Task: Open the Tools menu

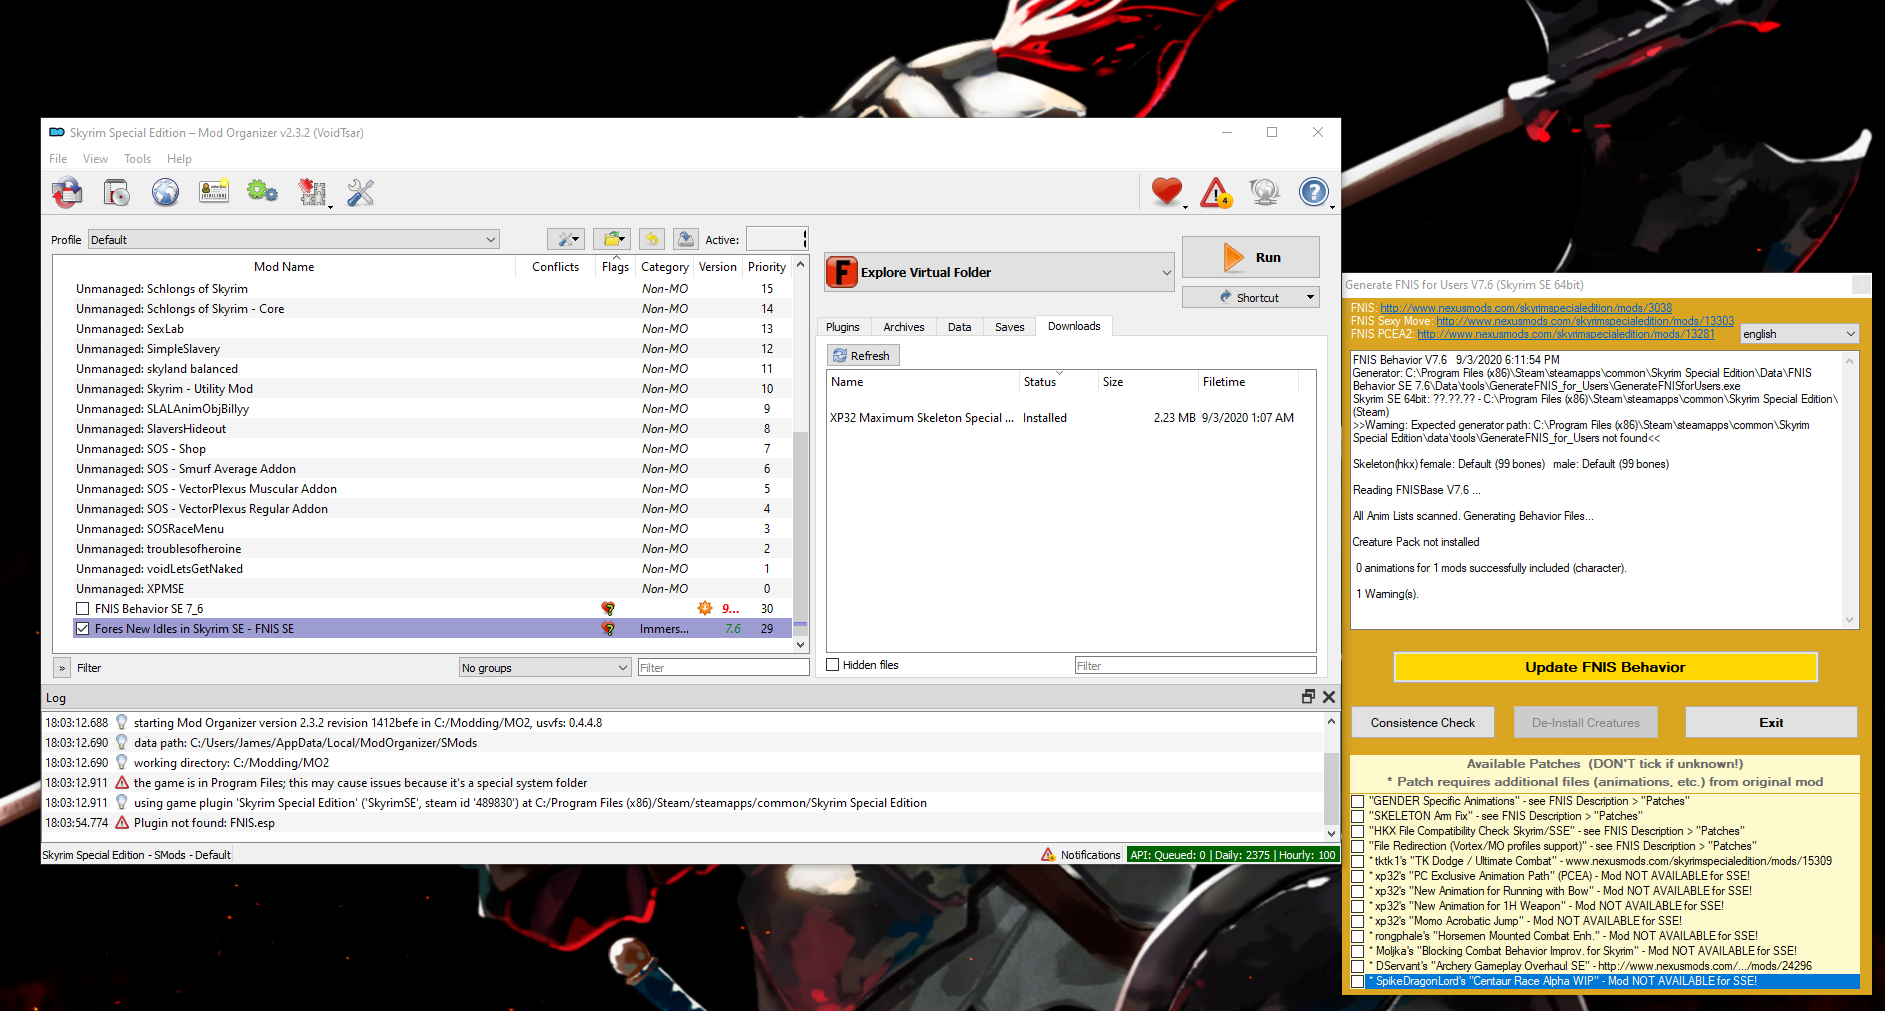Action: pyautogui.click(x=138, y=159)
